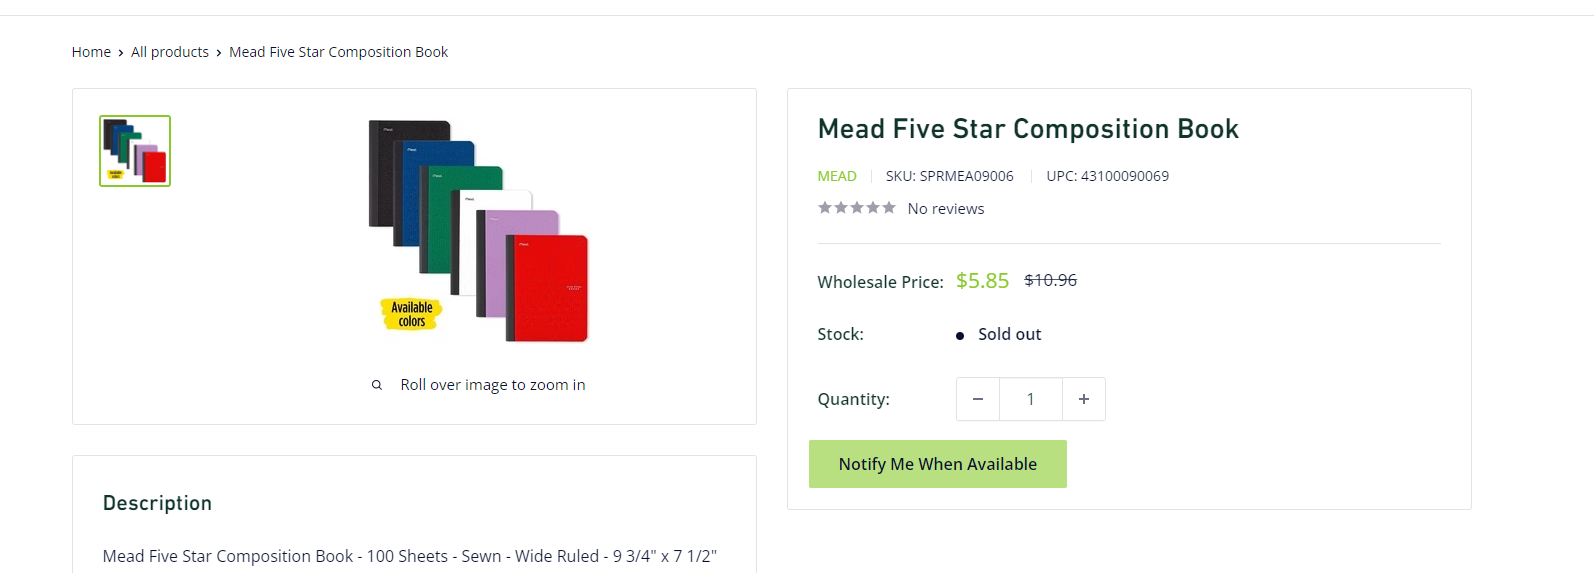Click the plus quantity button
Screen dimensions: 1594x573
pos(1084,399)
